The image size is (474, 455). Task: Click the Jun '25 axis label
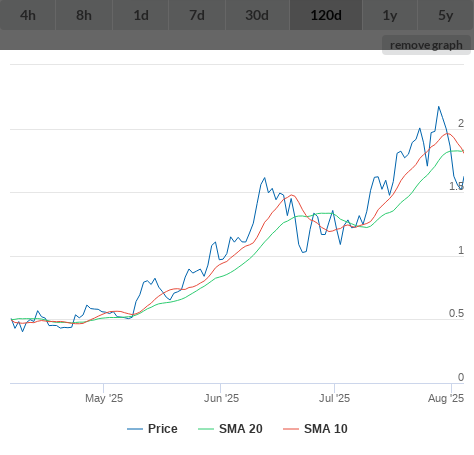pyautogui.click(x=221, y=398)
